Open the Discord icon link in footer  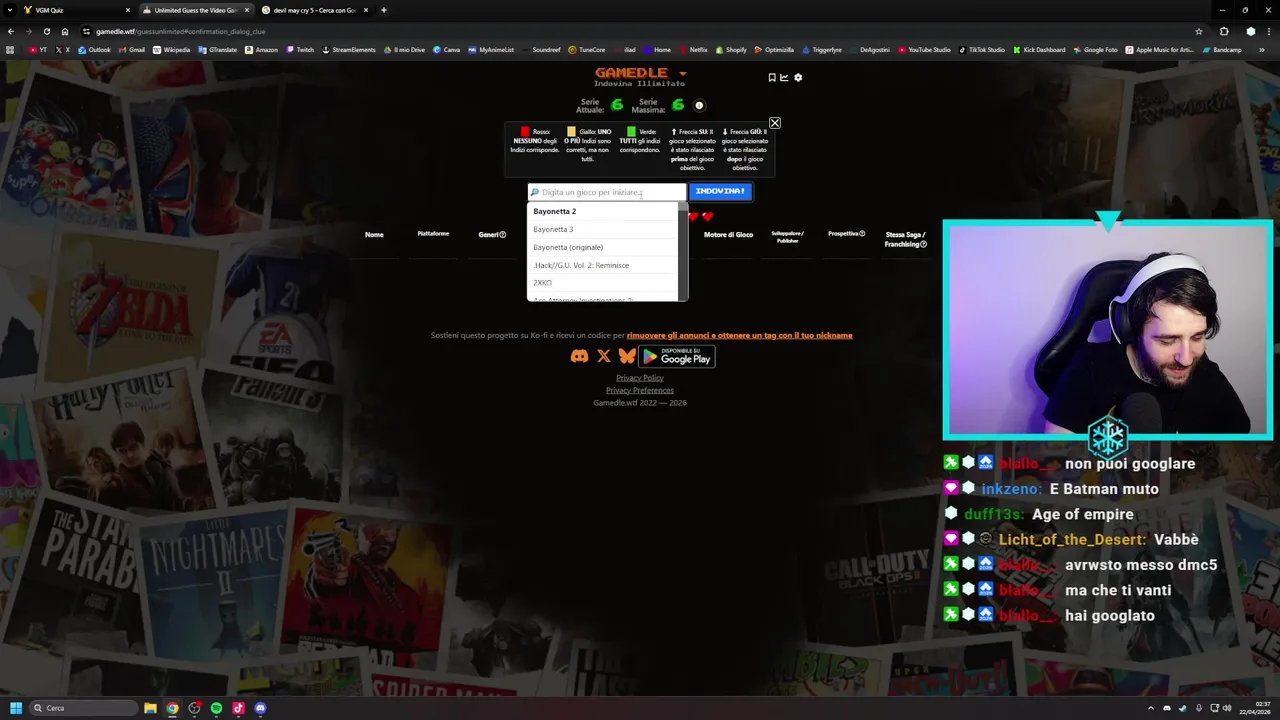[579, 356]
